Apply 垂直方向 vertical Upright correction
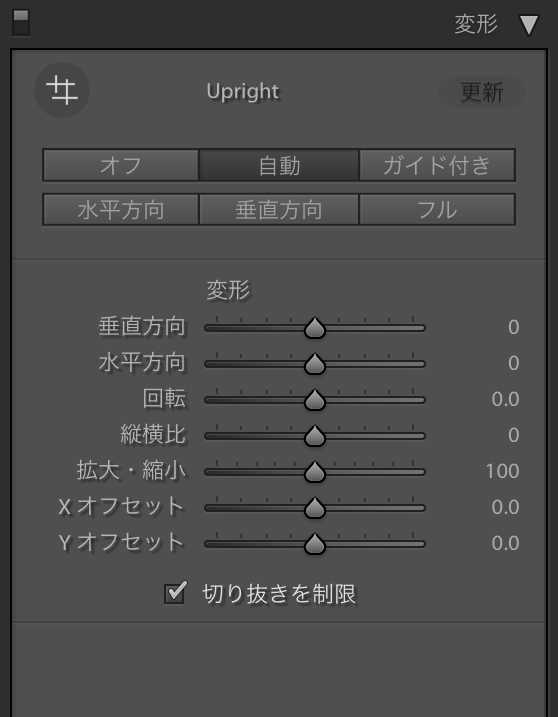Screen dimensions: 558x717 coord(279,209)
